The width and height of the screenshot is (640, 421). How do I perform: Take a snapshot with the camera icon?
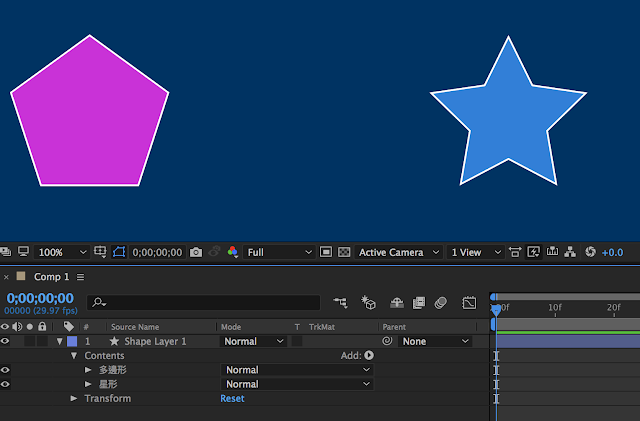coord(196,252)
